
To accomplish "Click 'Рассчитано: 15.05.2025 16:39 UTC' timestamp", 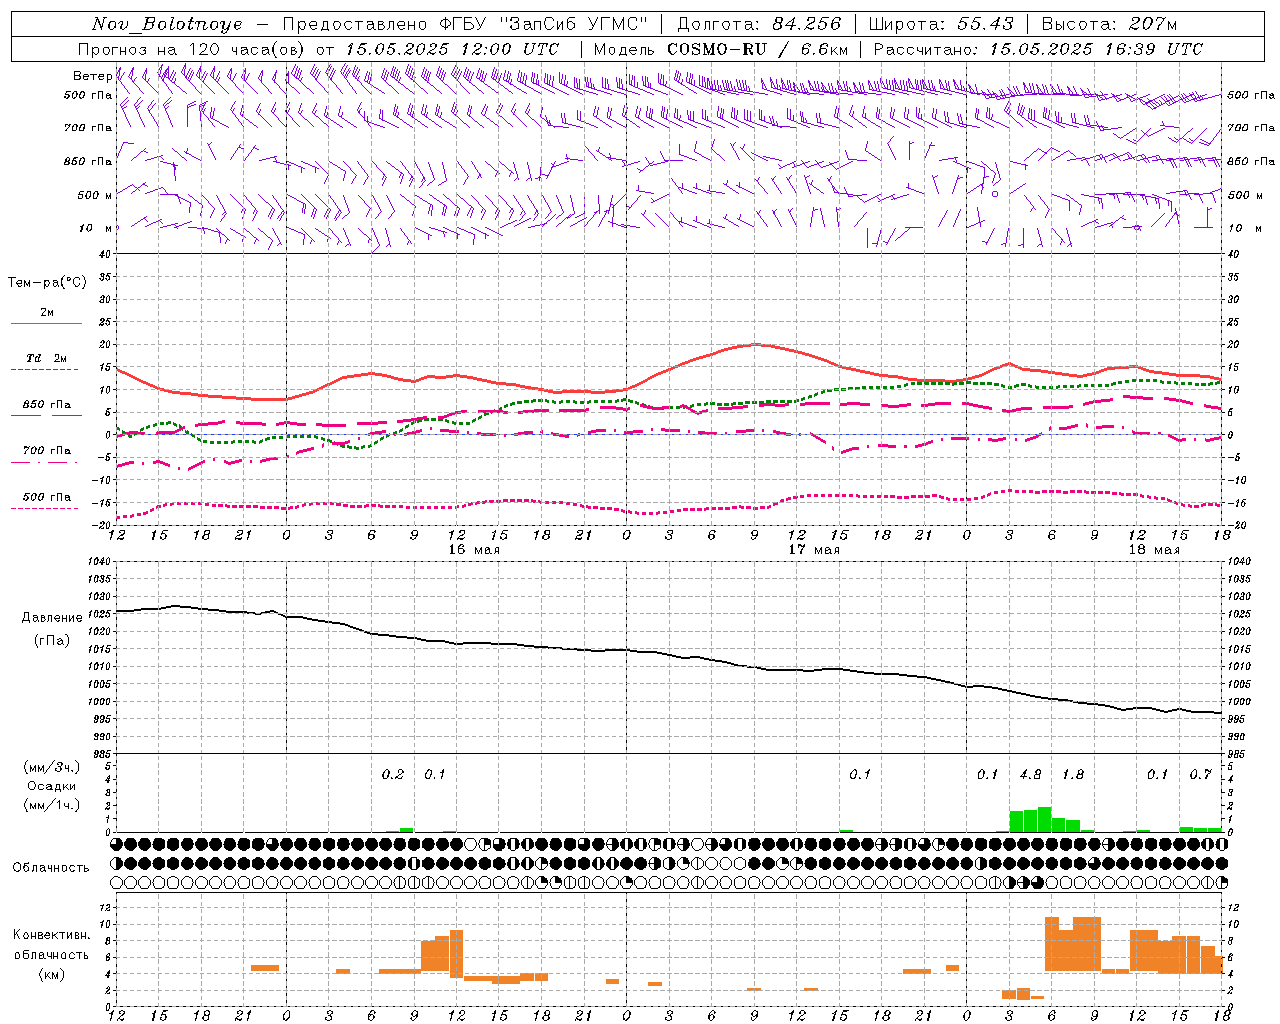I will (1038, 49).
